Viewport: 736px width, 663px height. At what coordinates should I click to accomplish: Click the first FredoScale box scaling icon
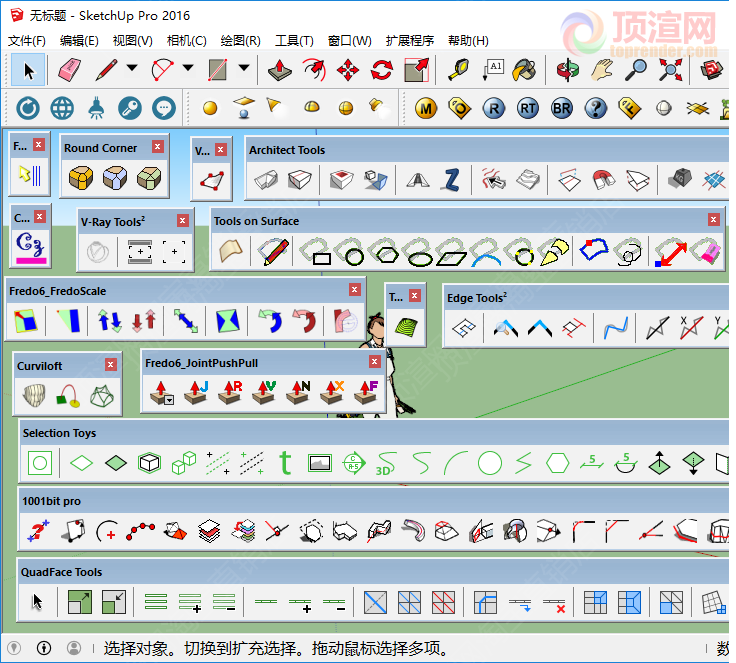[25, 321]
